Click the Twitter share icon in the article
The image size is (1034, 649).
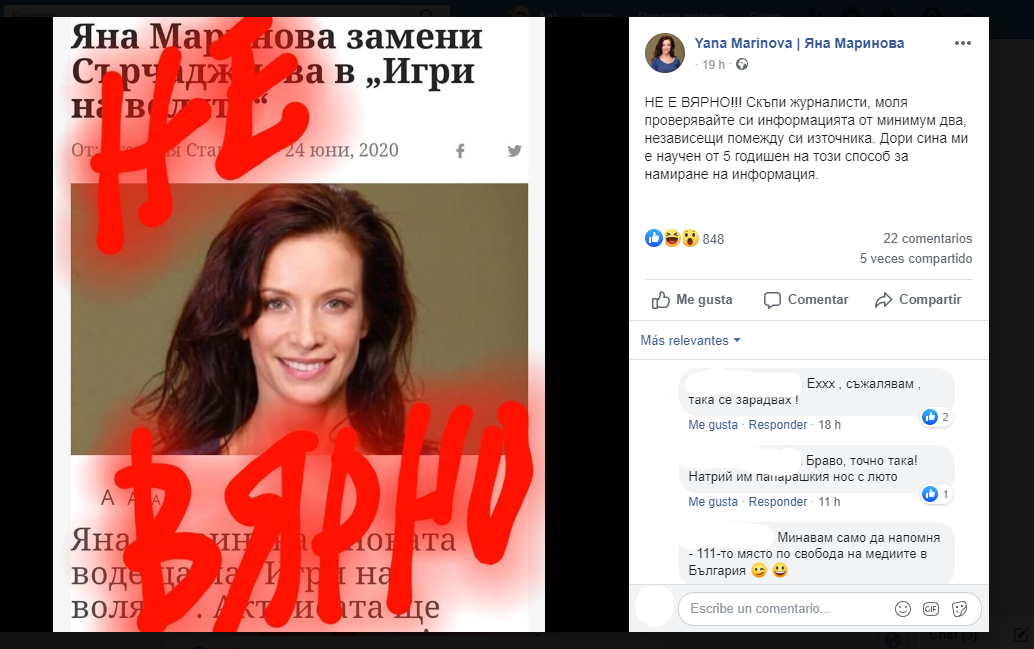point(514,151)
